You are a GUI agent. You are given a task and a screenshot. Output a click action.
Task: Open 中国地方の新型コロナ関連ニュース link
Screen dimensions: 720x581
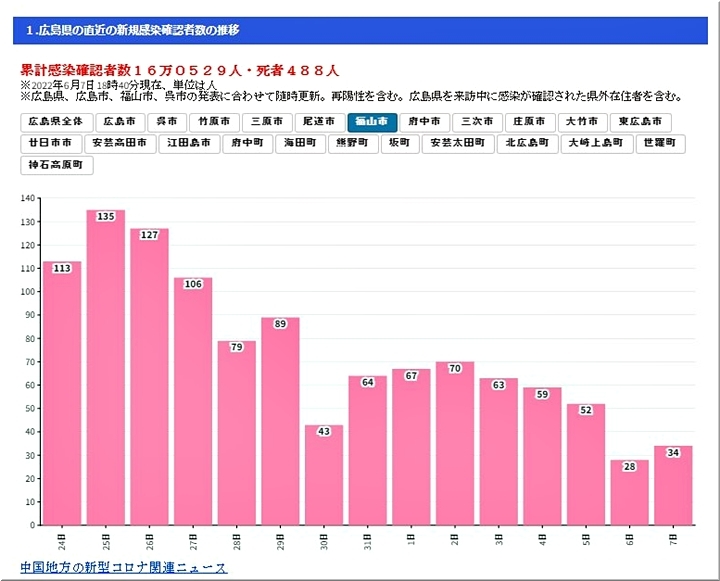coord(124,568)
